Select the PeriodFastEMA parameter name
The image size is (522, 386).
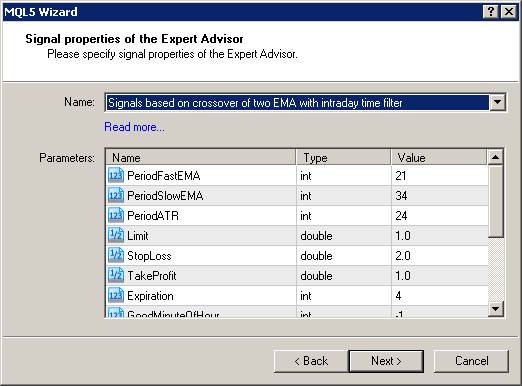click(164, 176)
